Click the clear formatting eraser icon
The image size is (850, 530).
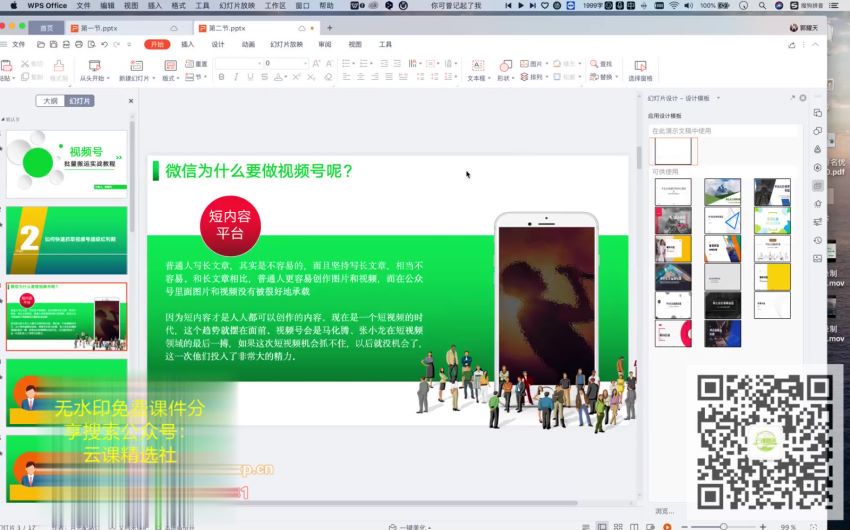[x=328, y=77]
